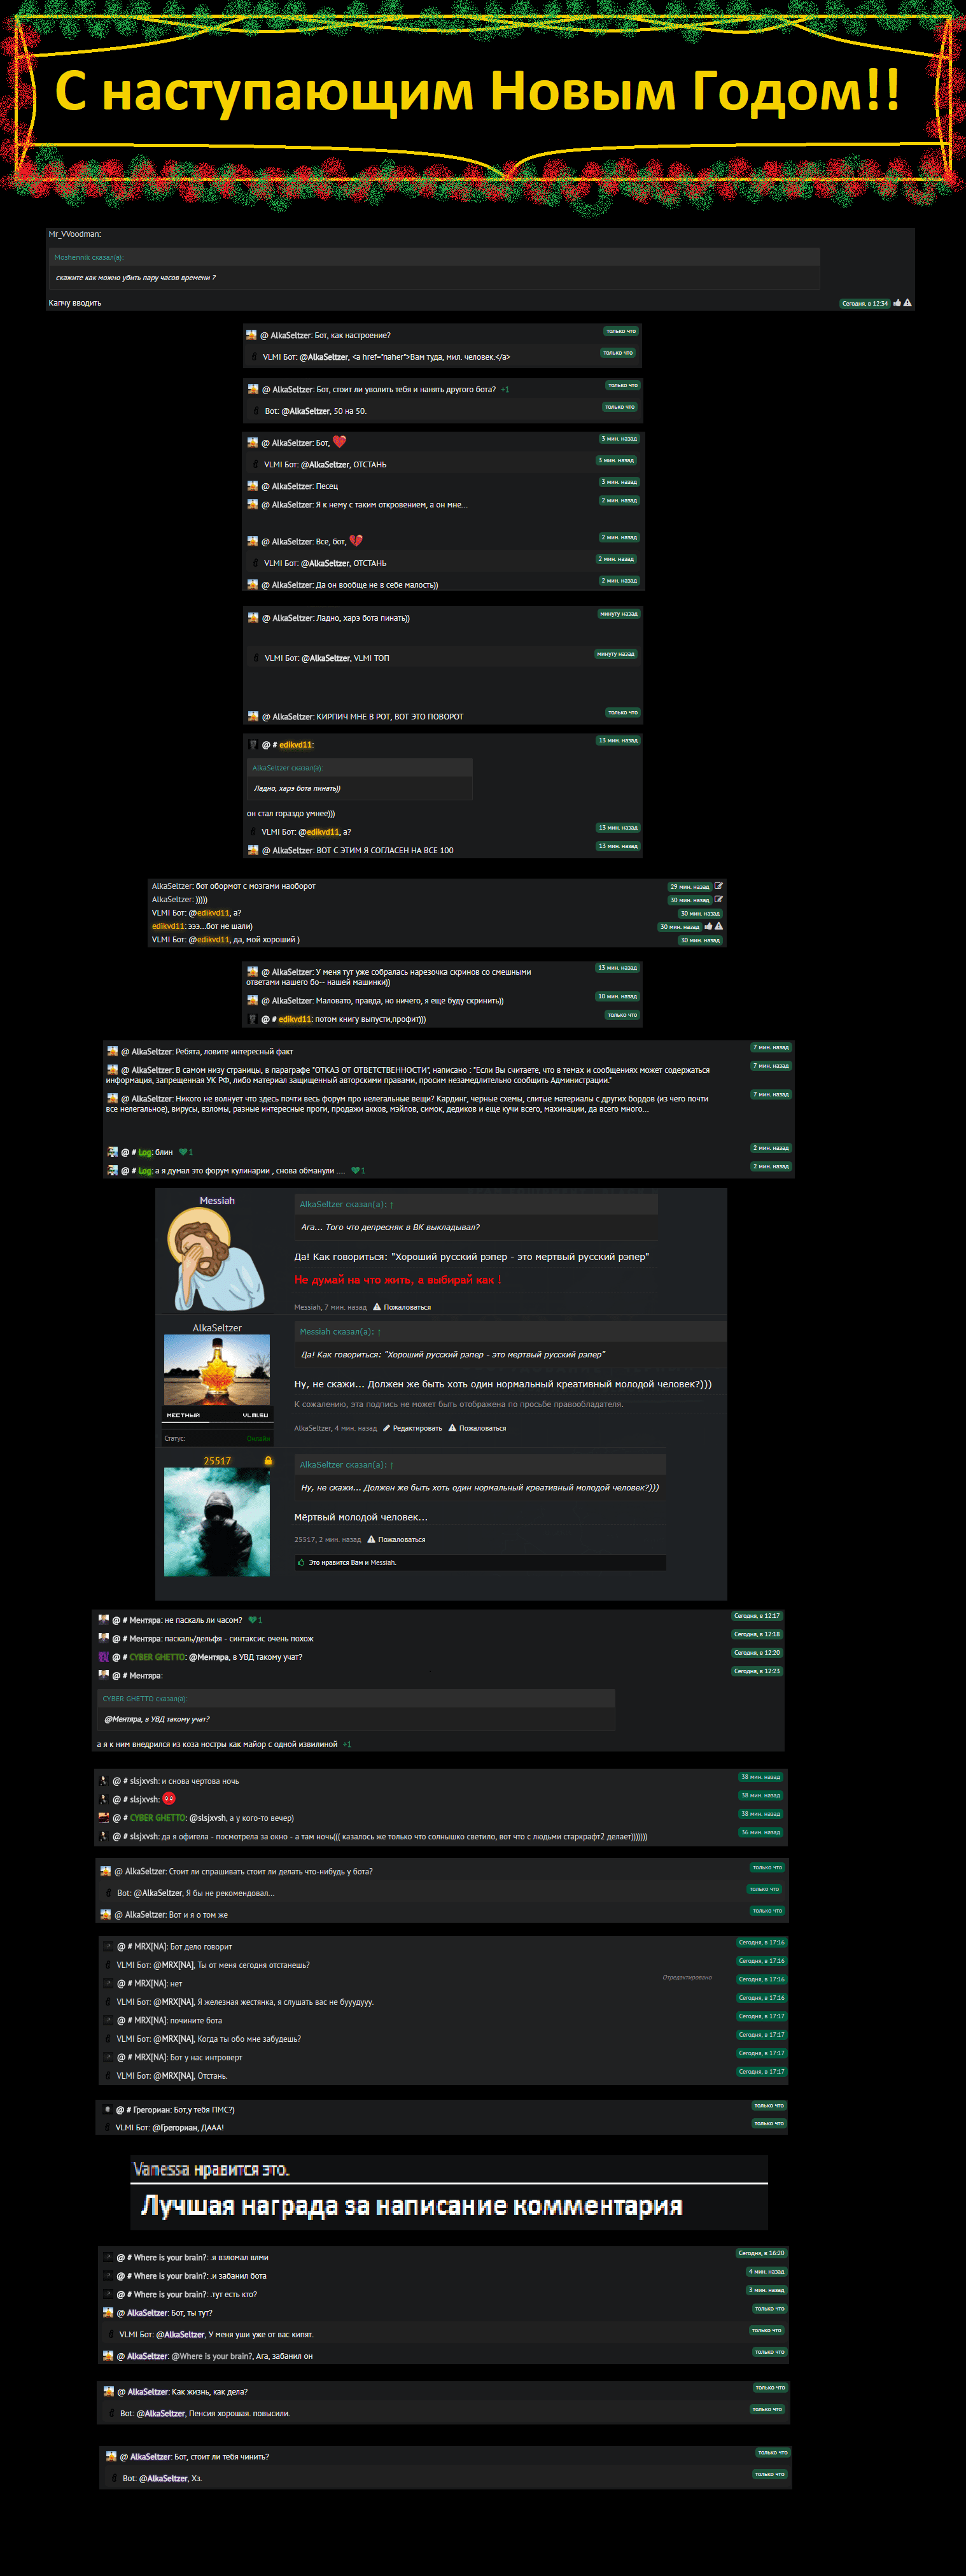Click heart like on 'не паскаль ли часом?' message
The height and width of the screenshot is (2576, 966).
pyautogui.click(x=253, y=1620)
